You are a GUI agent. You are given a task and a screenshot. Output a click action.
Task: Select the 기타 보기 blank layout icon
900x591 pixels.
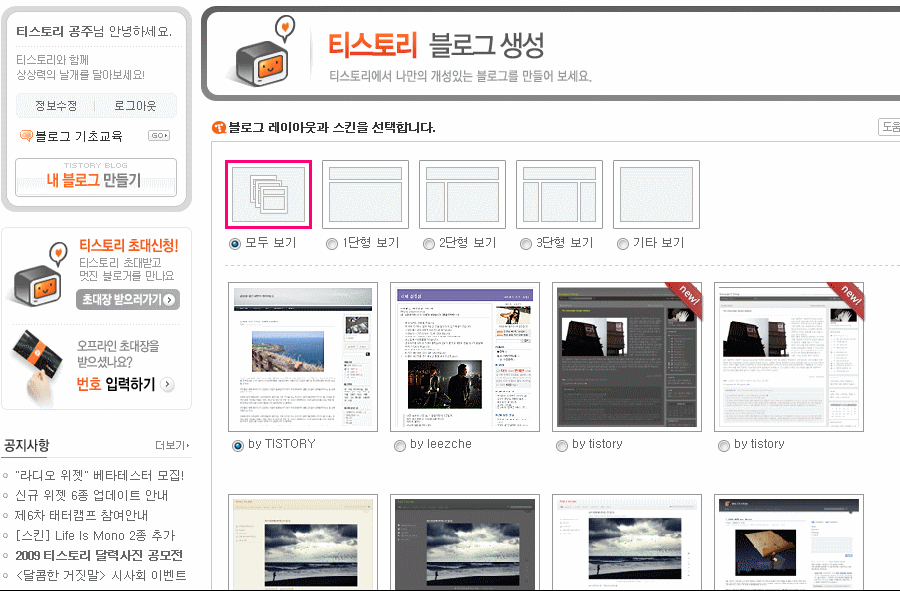coord(656,194)
